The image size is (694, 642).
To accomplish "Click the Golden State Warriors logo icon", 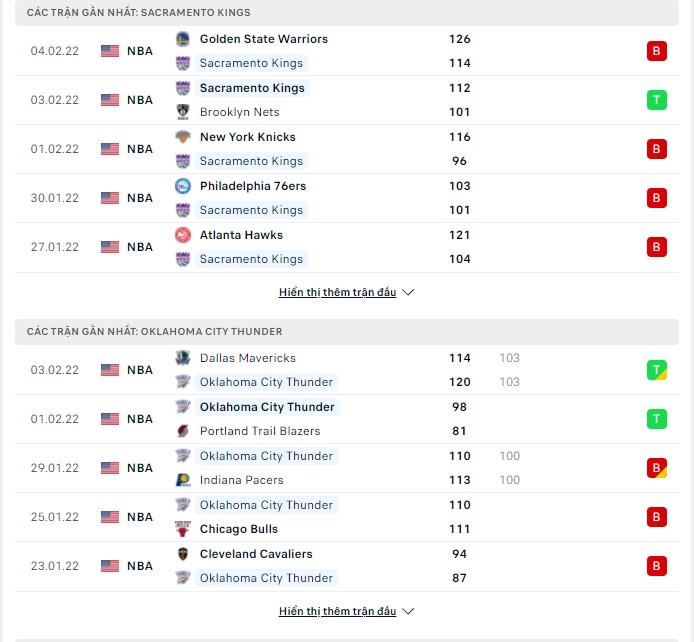I will [183, 39].
